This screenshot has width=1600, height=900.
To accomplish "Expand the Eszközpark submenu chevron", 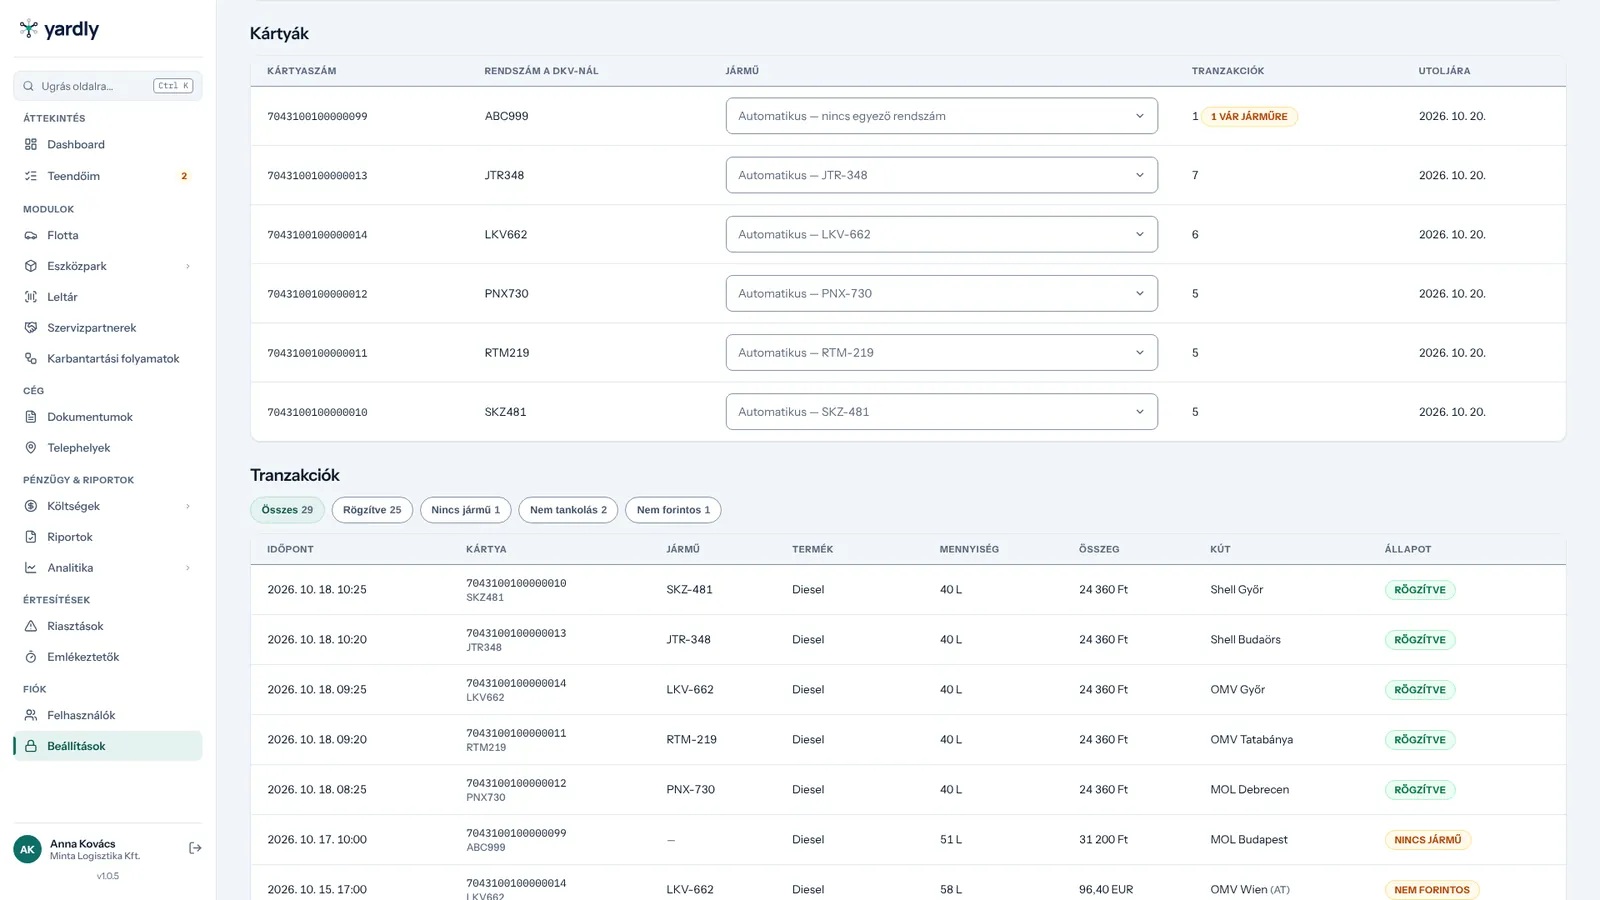I will 188,266.
